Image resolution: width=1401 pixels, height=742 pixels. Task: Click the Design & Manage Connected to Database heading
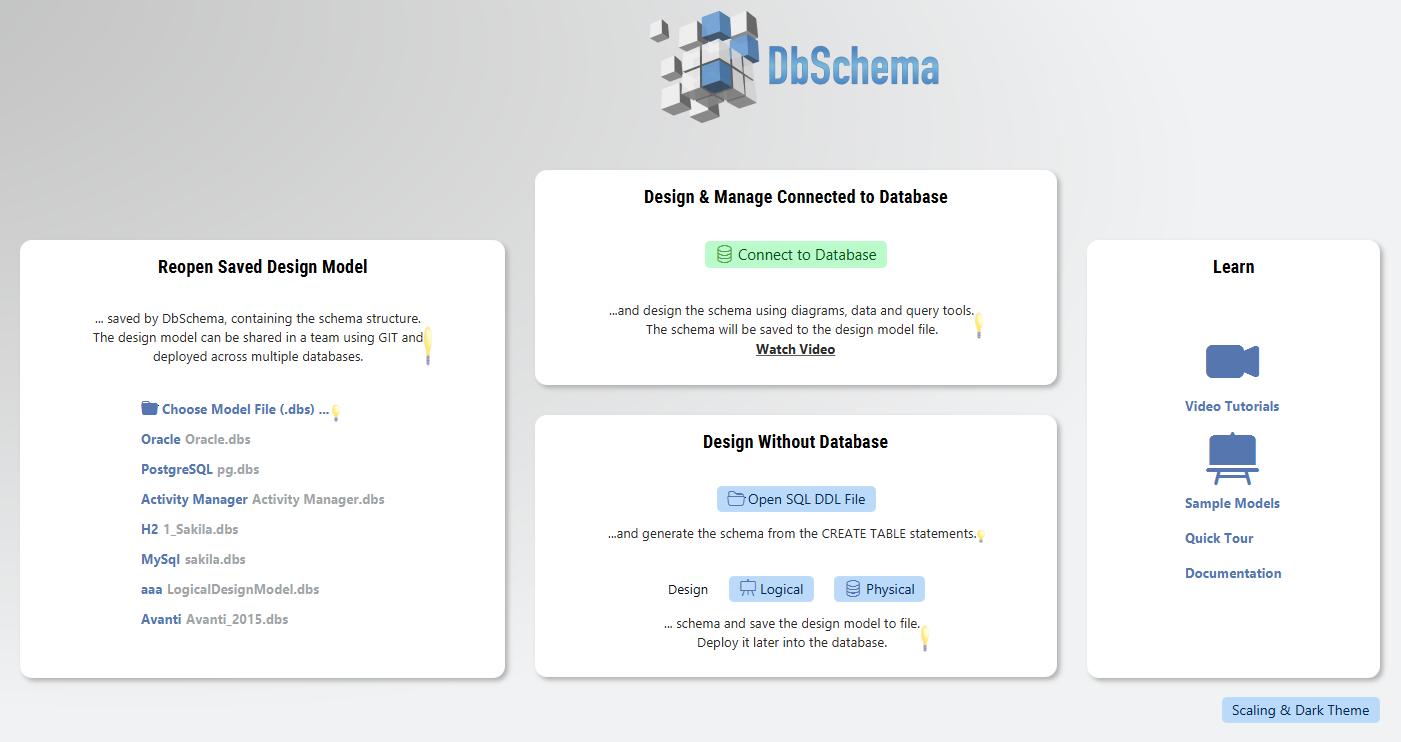796,197
